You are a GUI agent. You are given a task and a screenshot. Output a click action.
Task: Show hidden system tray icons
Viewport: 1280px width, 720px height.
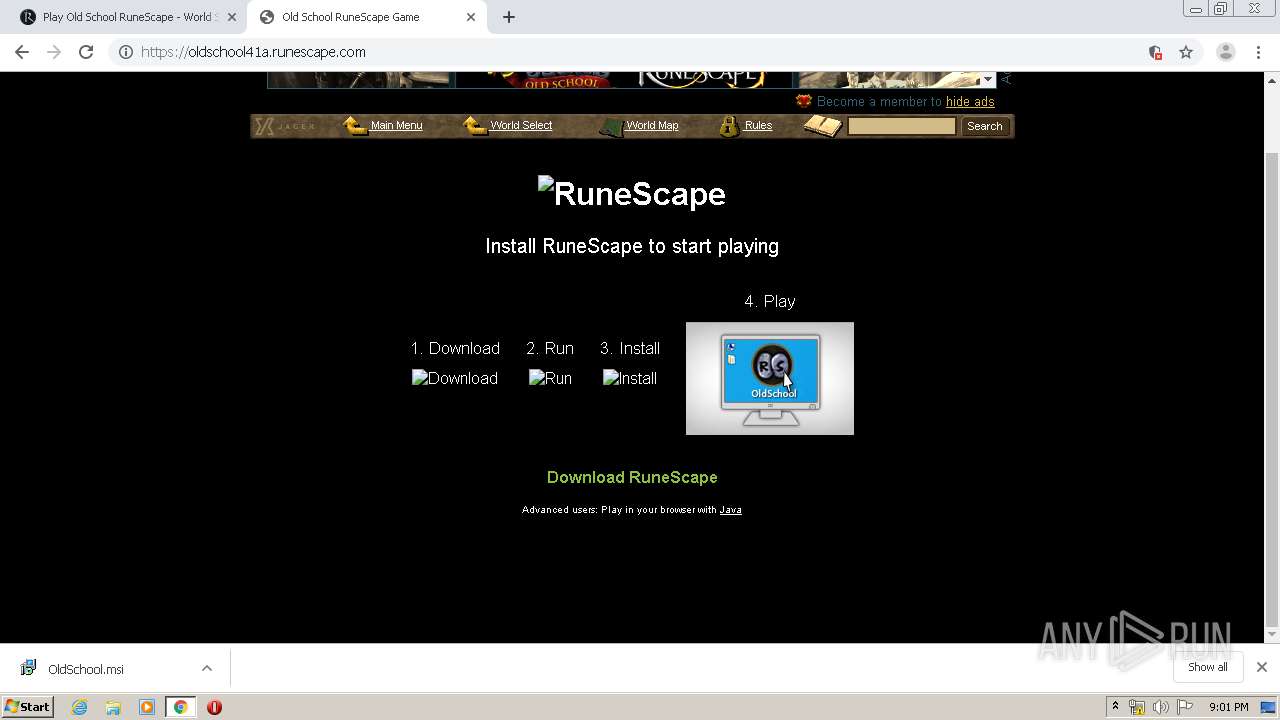click(x=1115, y=707)
